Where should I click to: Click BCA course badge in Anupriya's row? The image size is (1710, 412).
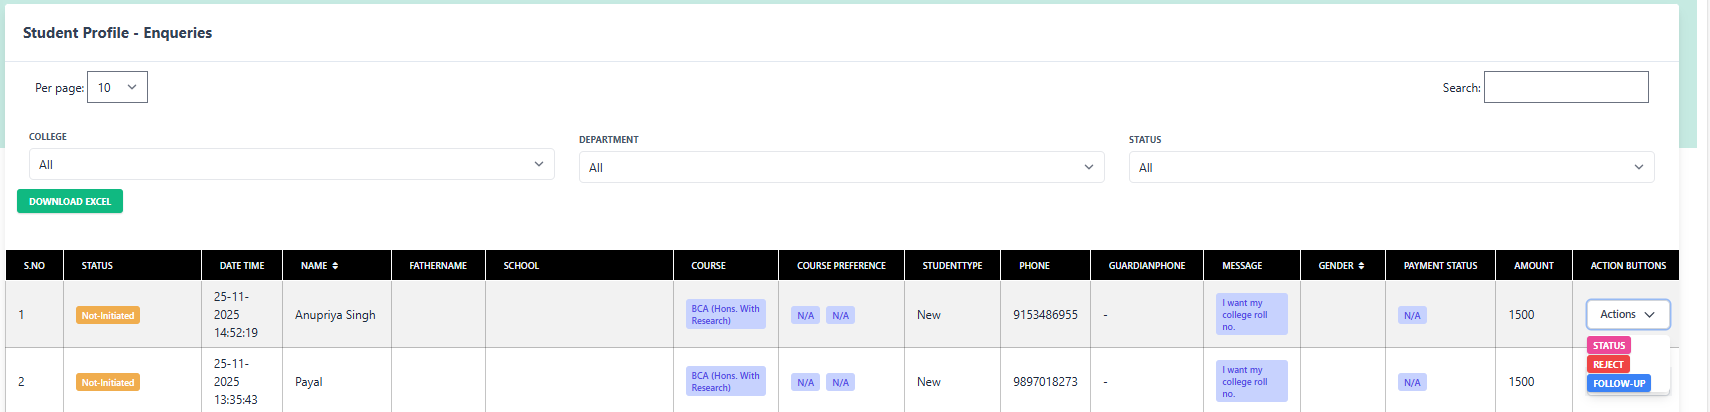[726, 314]
